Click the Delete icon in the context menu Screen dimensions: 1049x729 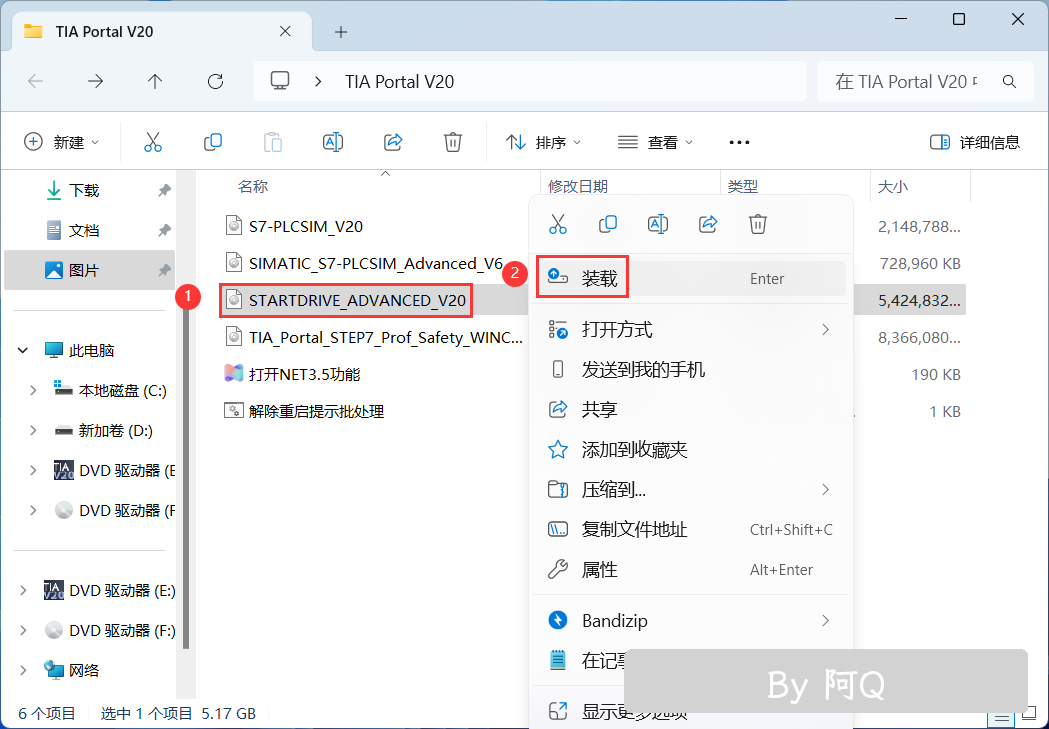tap(758, 224)
